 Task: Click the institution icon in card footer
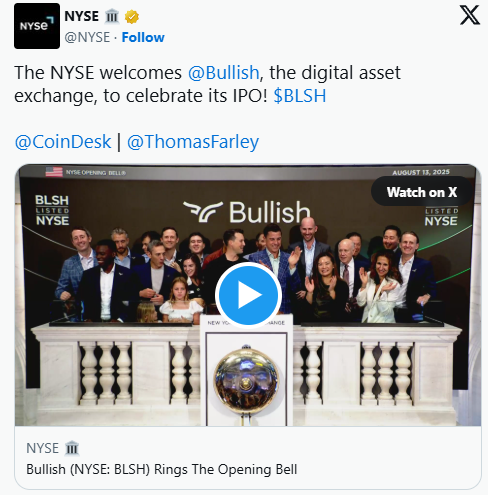[72, 448]
